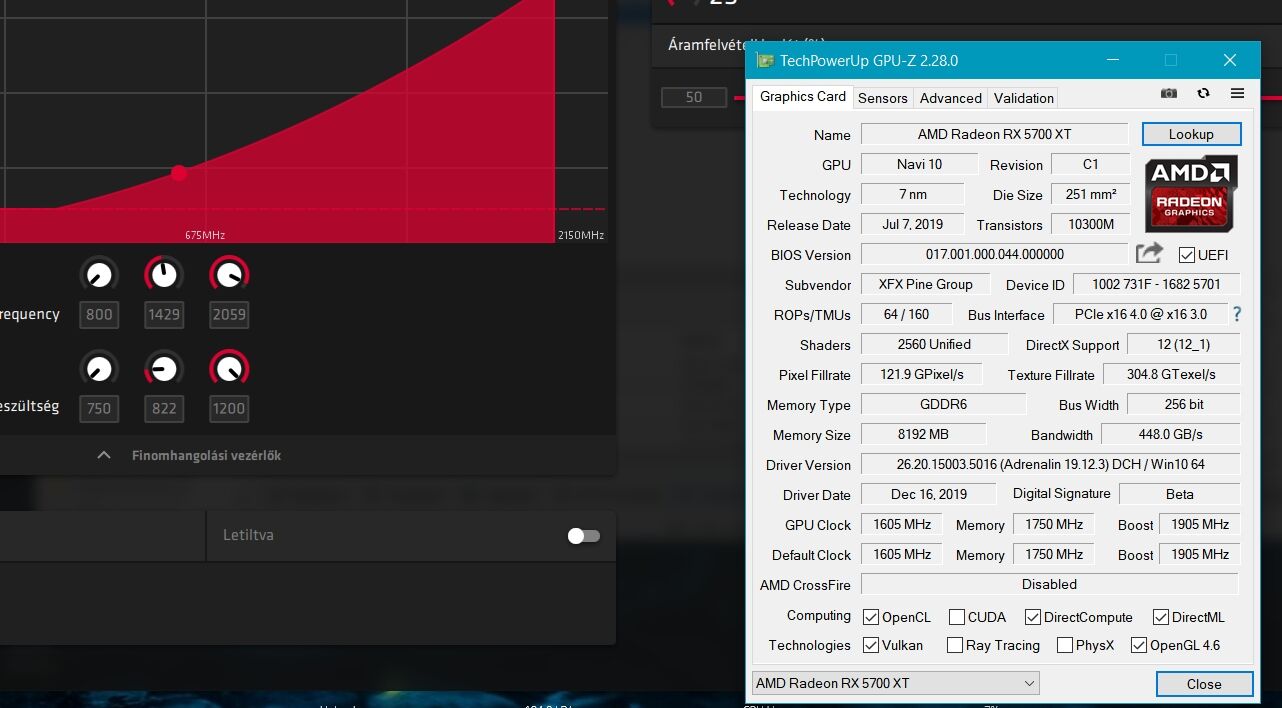Click the Shaders value 2560 Unified
This screenshot has height=708, width=1282.
pos(934,344)
